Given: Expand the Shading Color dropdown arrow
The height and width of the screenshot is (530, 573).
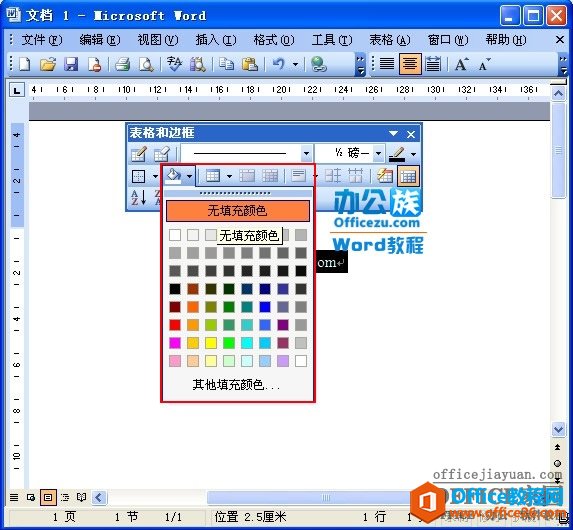Looking at the screenshot, I should [189, 176].
